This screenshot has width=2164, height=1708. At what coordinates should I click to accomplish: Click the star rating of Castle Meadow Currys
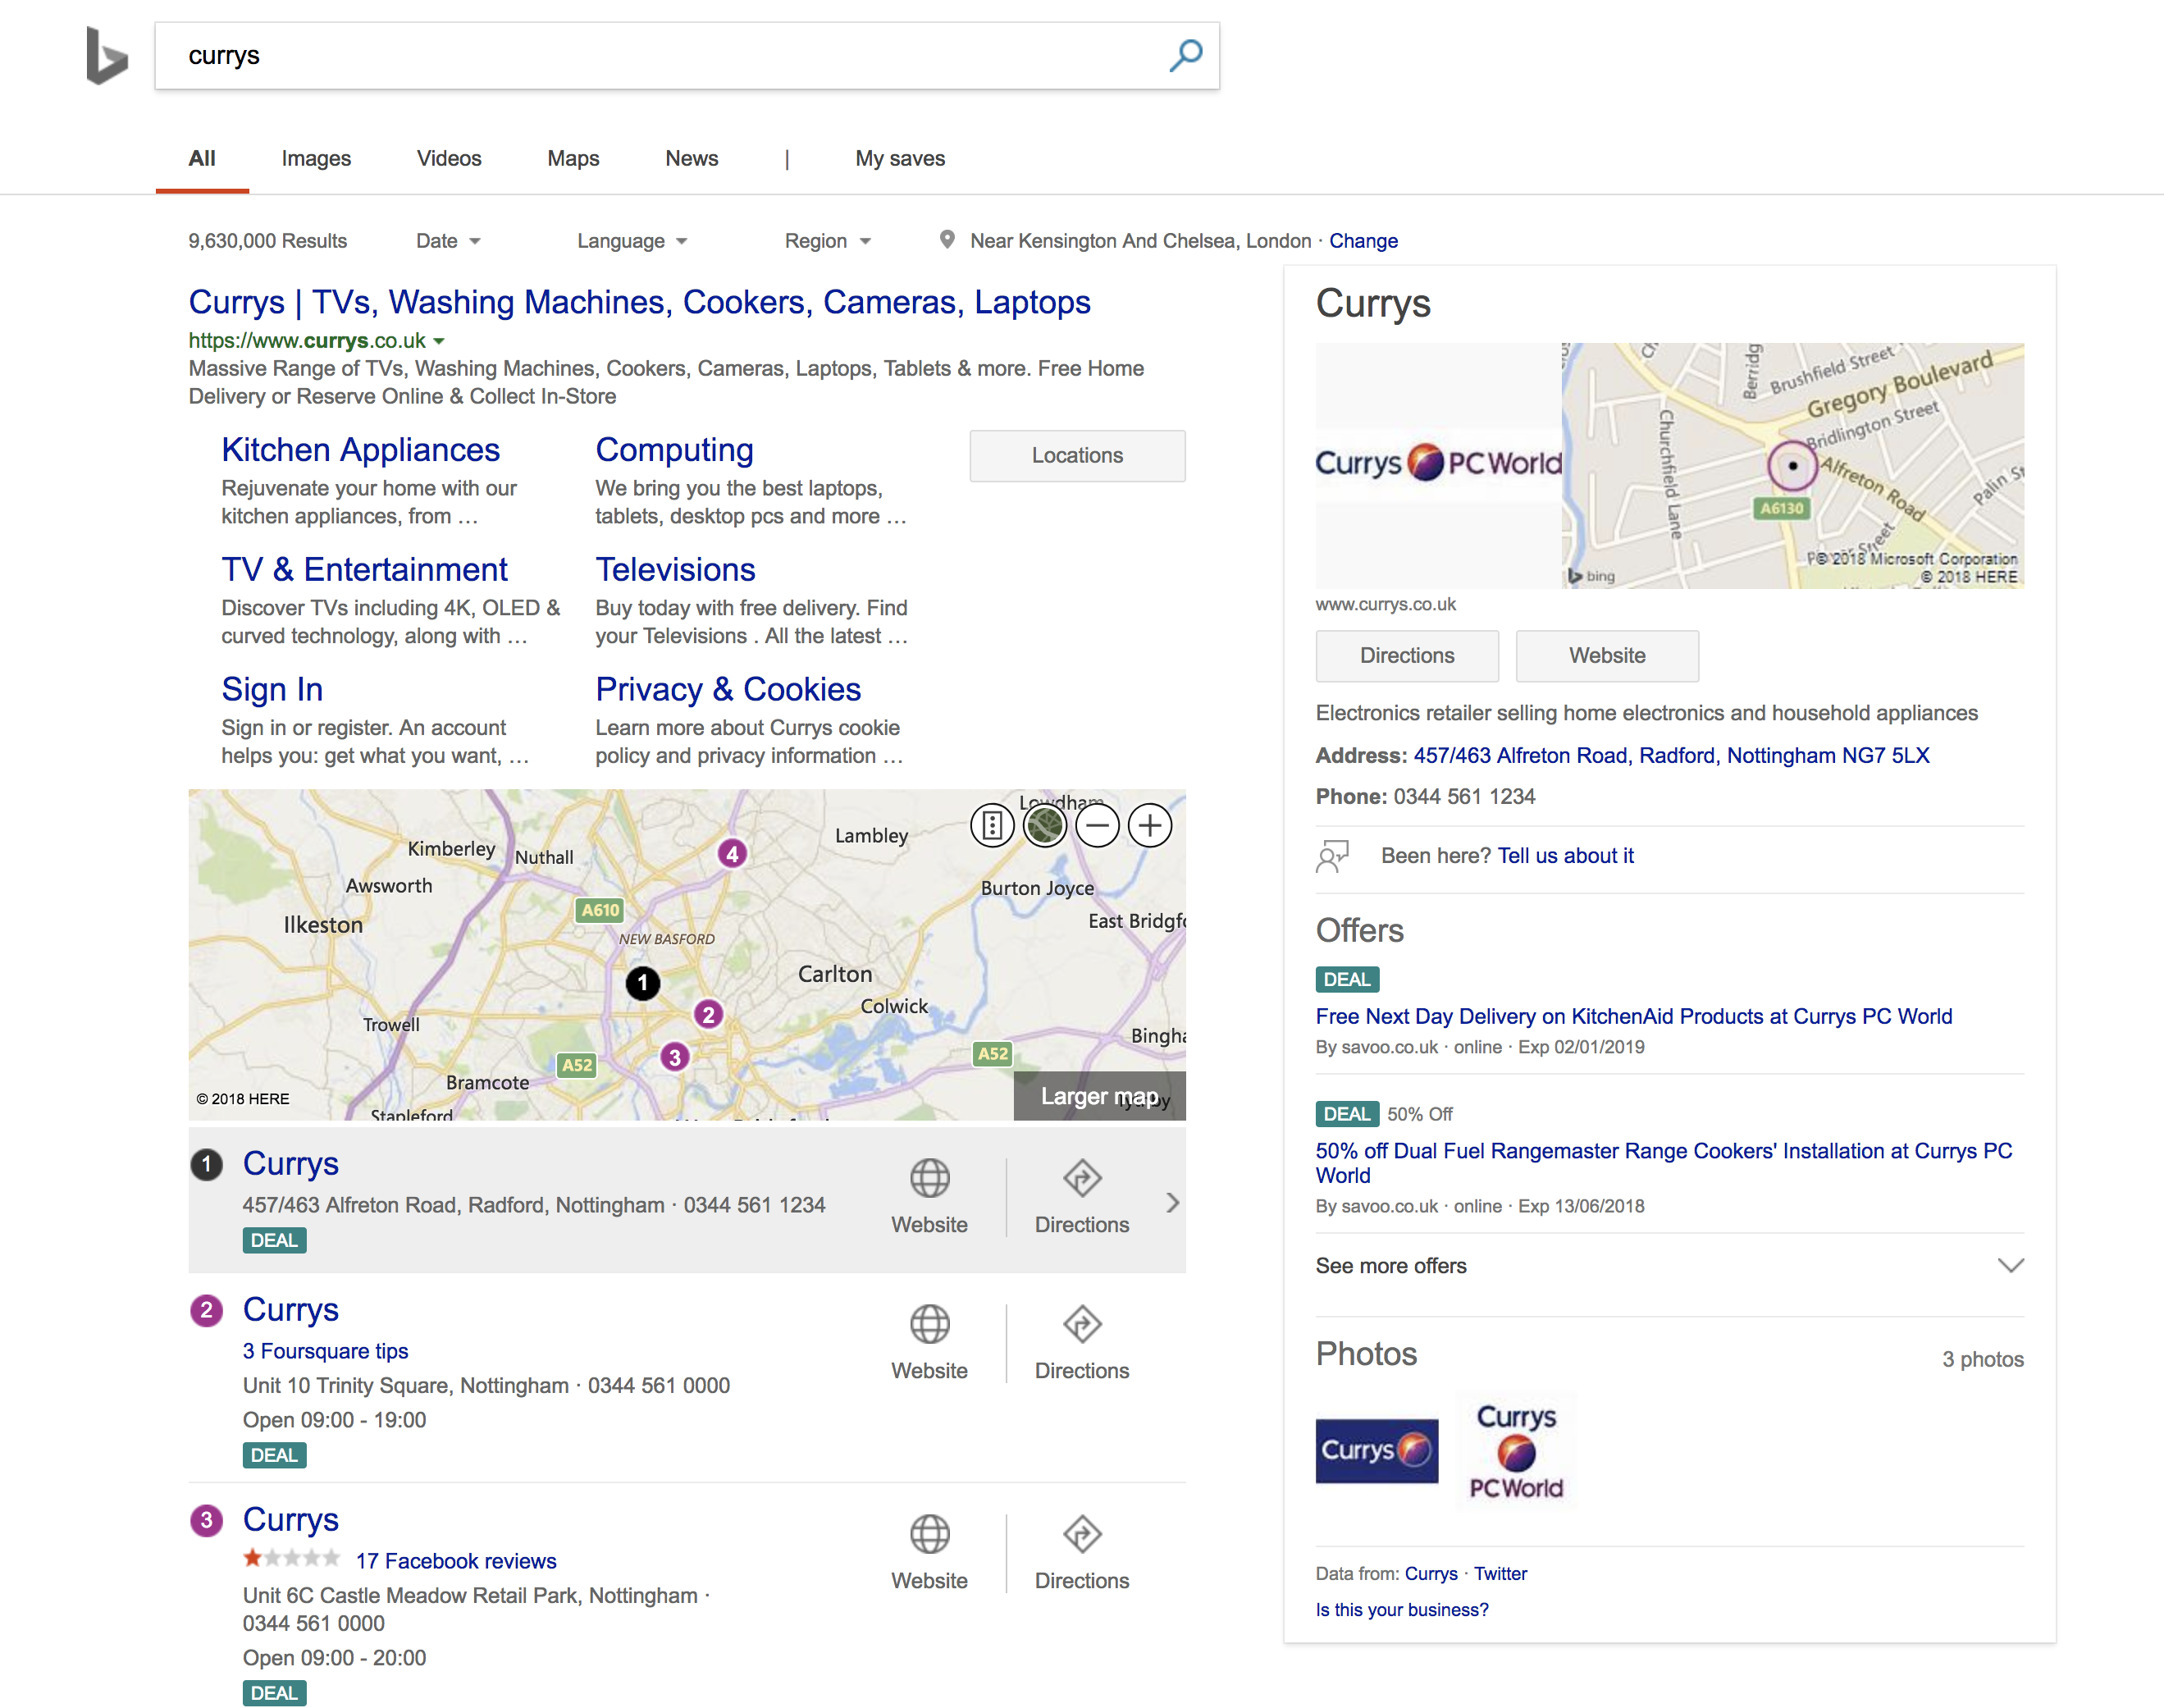292,1558
